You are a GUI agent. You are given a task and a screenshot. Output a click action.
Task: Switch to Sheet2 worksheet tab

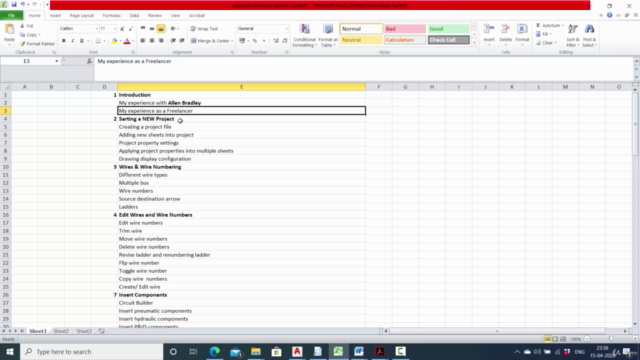(x=61, y=331)
